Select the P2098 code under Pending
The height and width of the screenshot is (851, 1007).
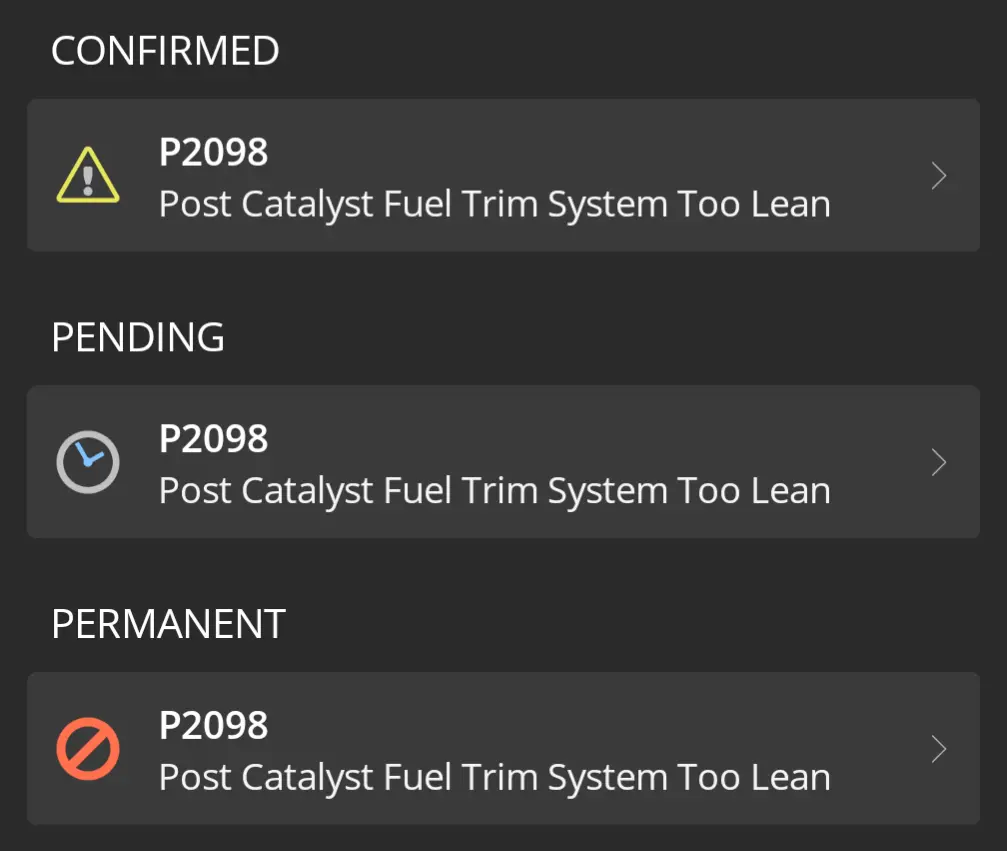point(213,439)
